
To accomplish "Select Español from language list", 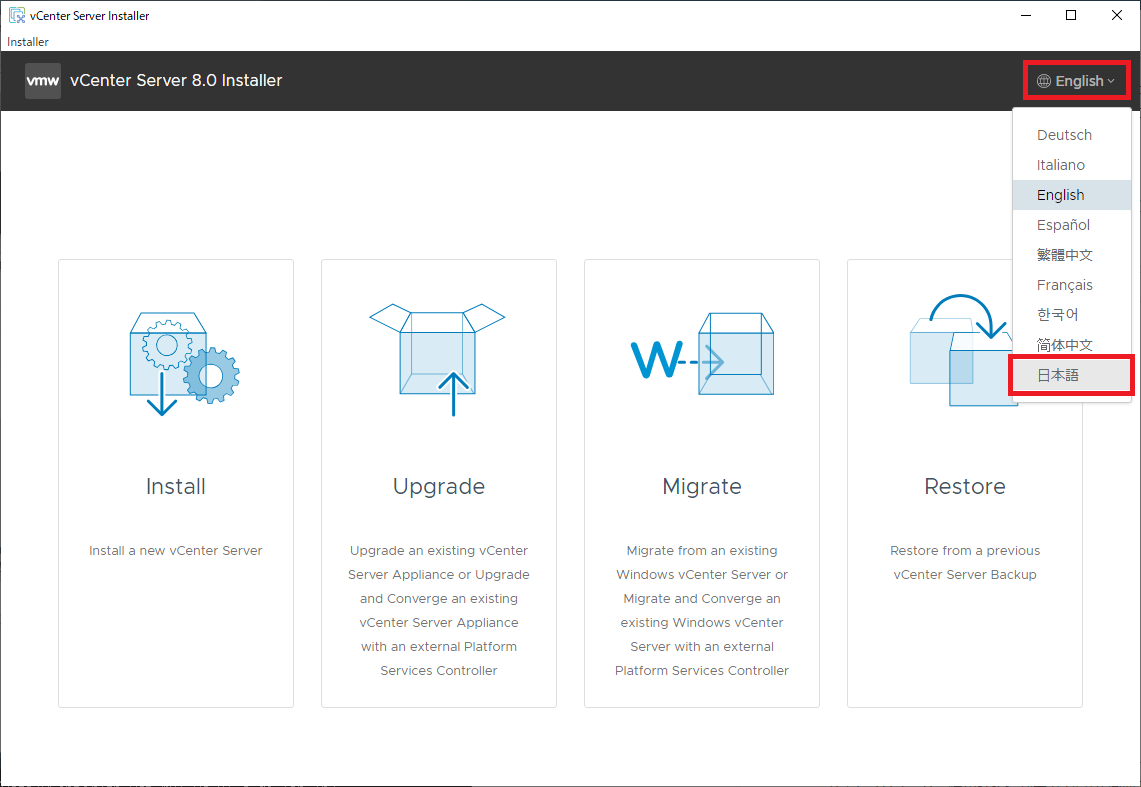I will (x=1072, y=225).
